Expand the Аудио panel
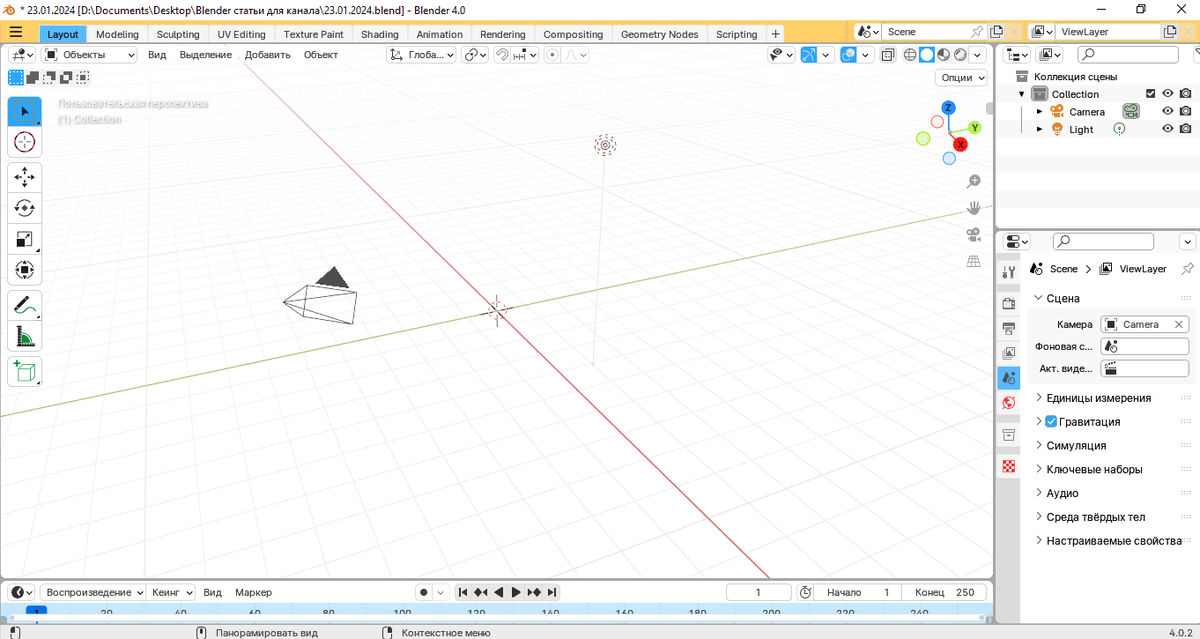The width and height of the screenshot is (1200, 639). 1062,493
